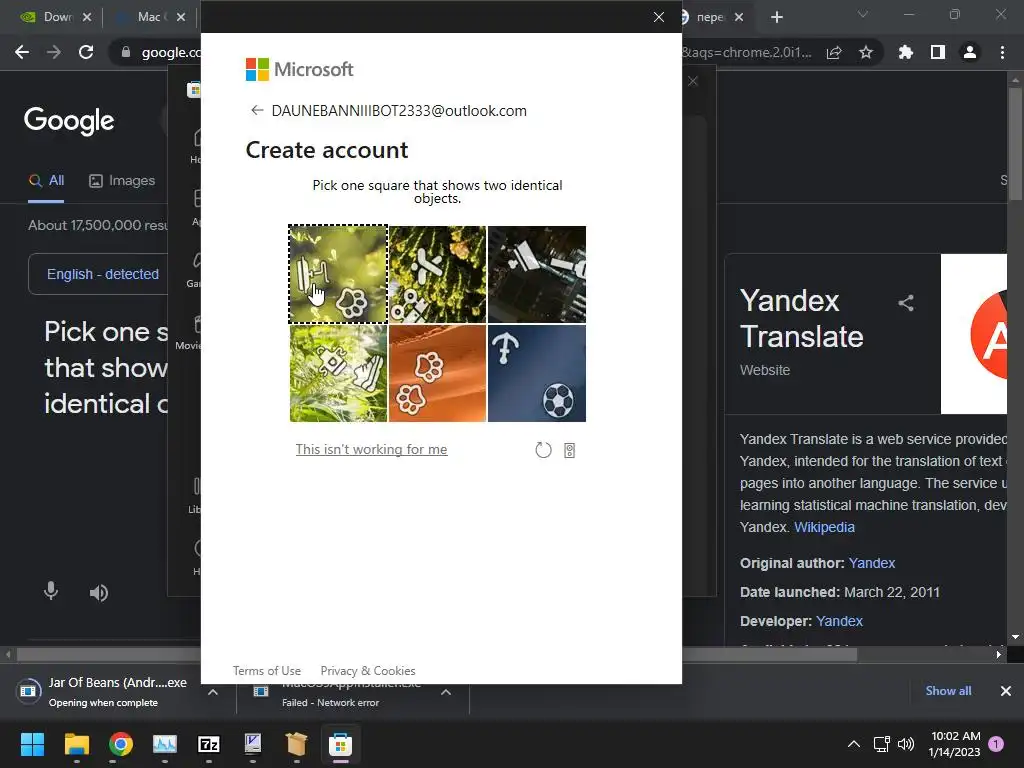Screen dimensions: 1024x768
Task: Click the Google address bar
Action: pyautogui.click(x=171, y=52)
